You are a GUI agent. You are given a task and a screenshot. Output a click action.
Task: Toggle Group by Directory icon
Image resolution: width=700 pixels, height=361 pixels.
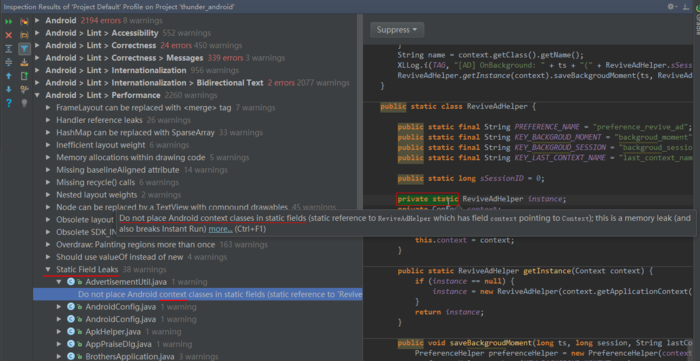point(25,35)
